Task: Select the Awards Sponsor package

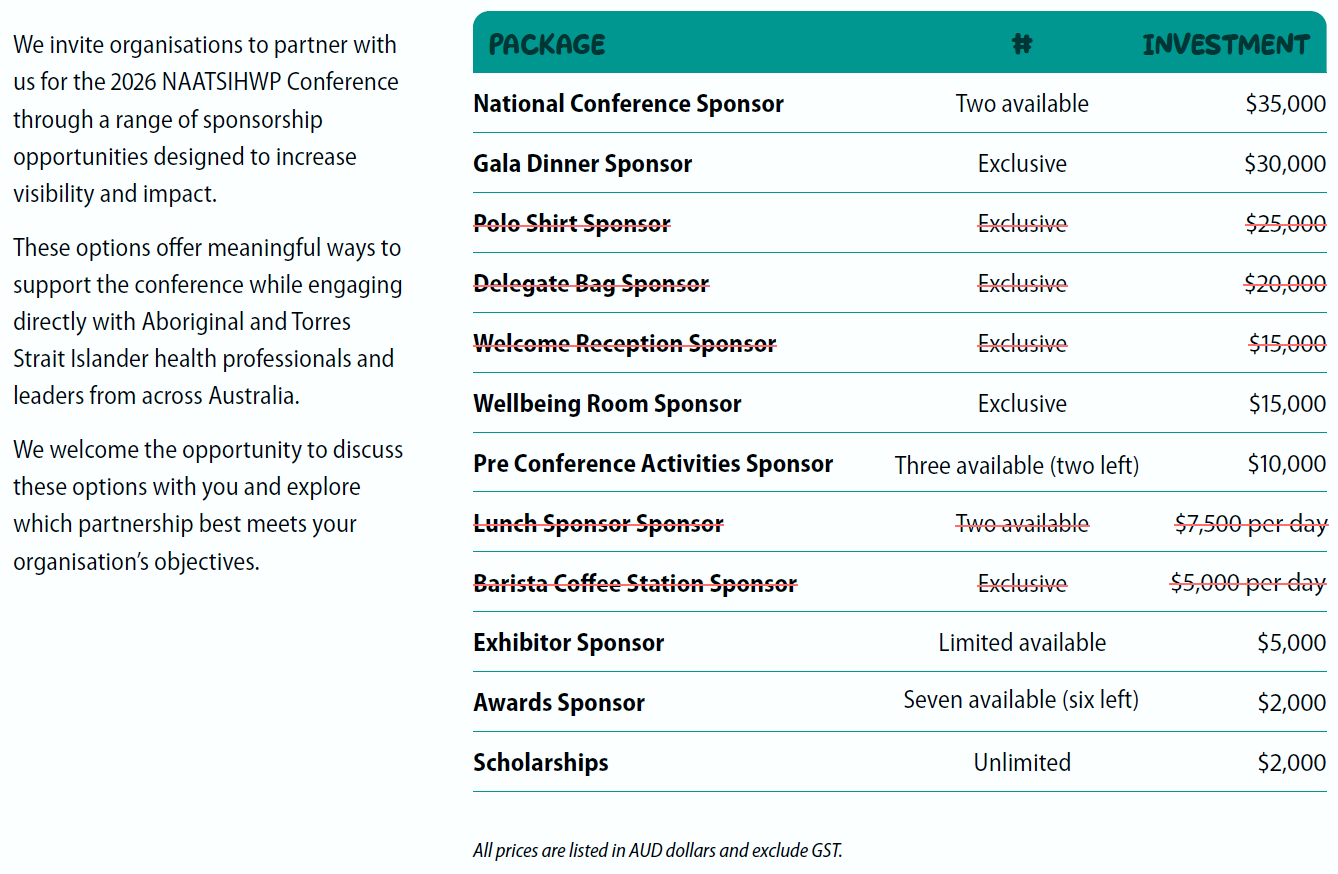Action: pyautogui.click(x=559, y=703)
